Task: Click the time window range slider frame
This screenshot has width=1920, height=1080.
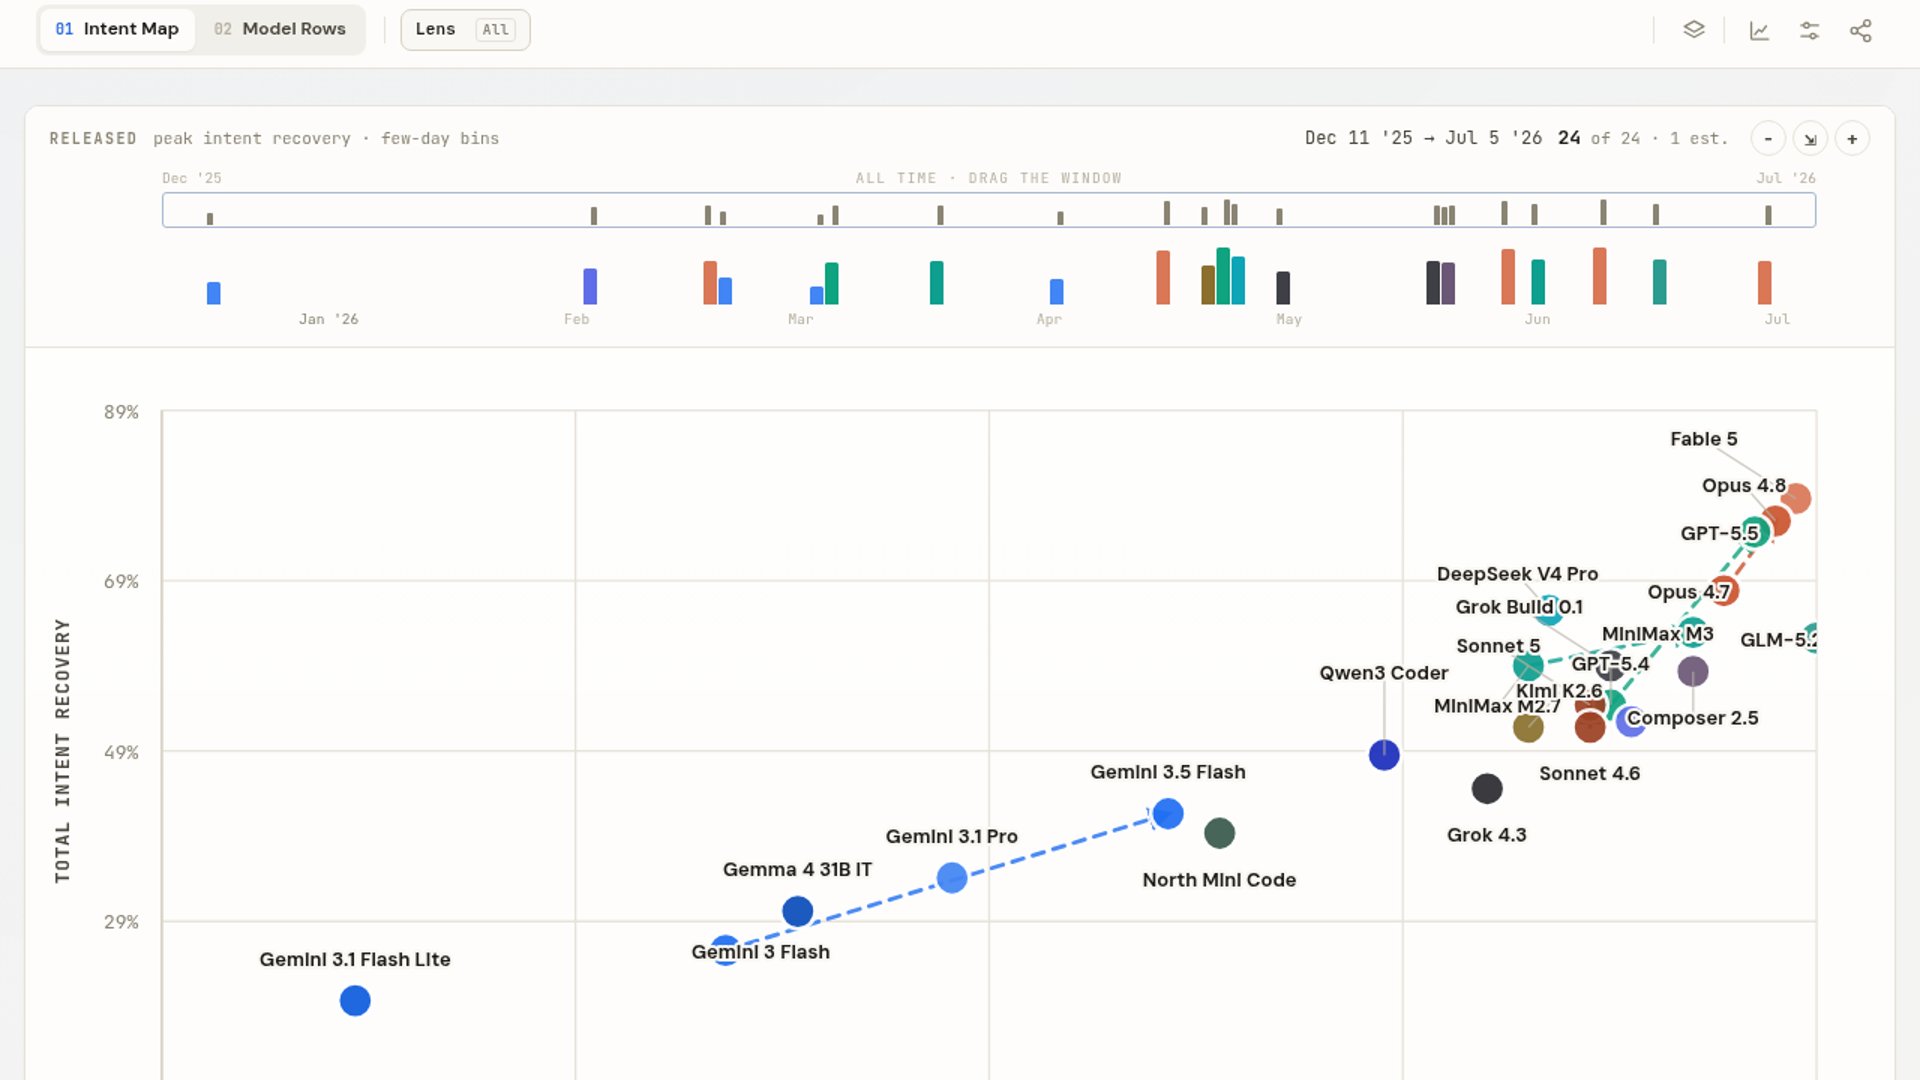Action: click(x=989, y=210)
